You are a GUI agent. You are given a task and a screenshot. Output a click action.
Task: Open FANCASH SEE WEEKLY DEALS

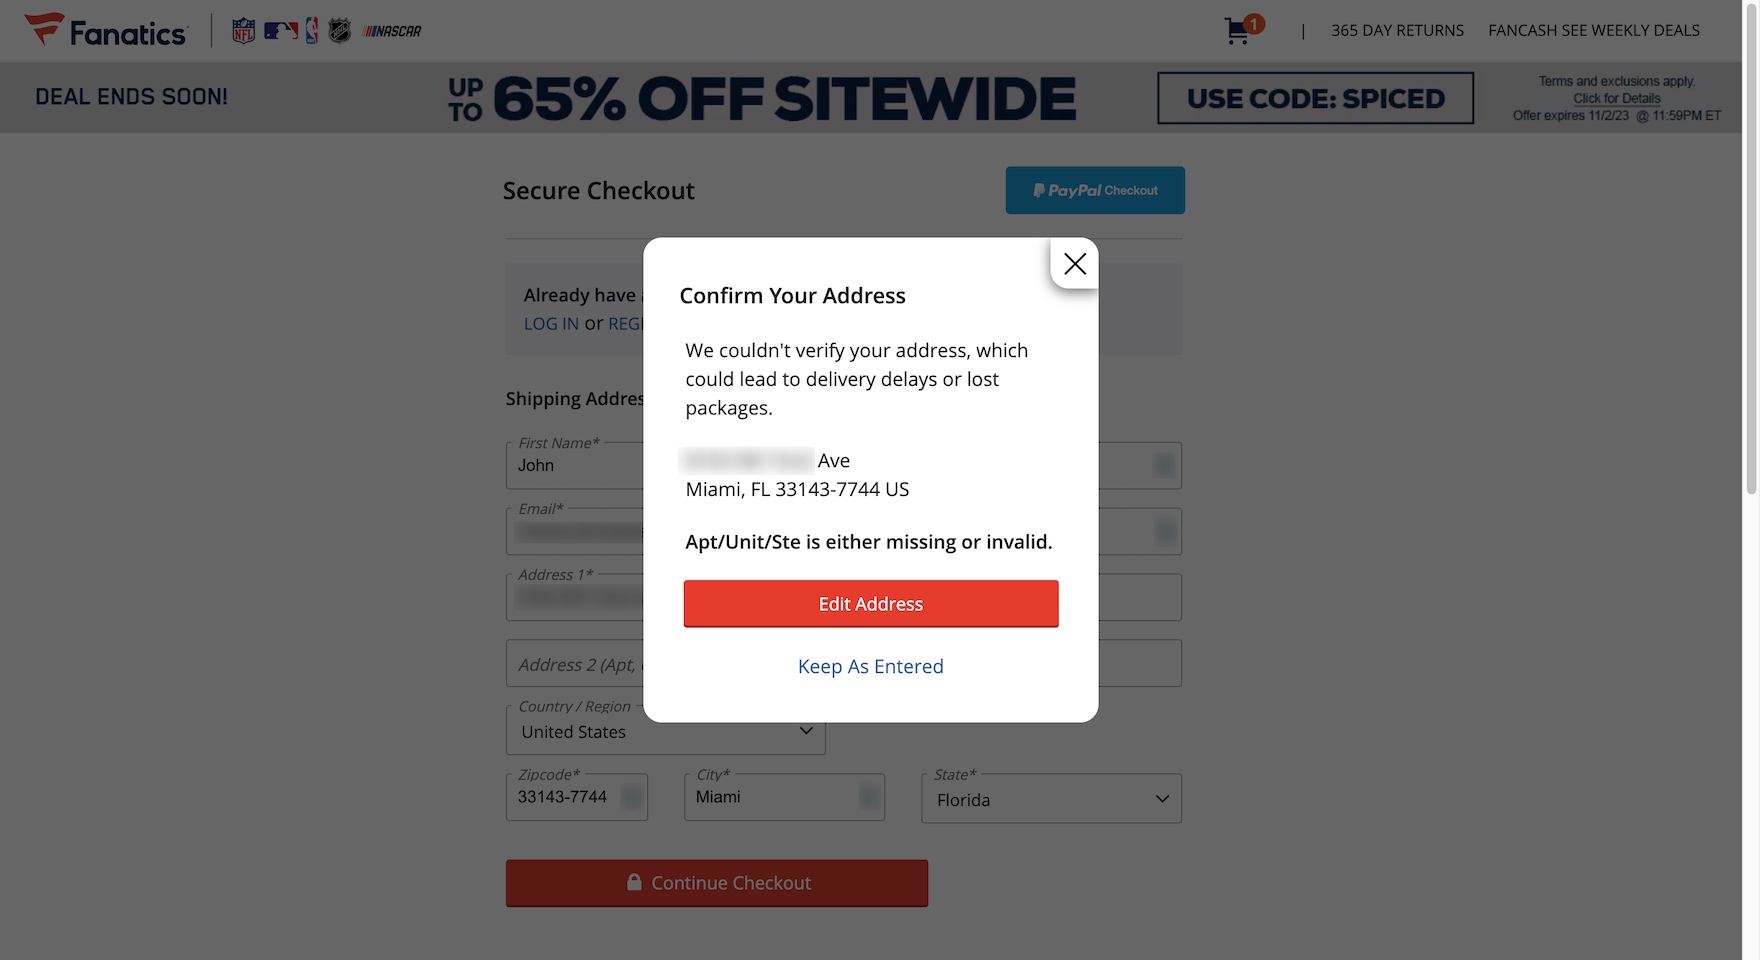pos(1594,30)
